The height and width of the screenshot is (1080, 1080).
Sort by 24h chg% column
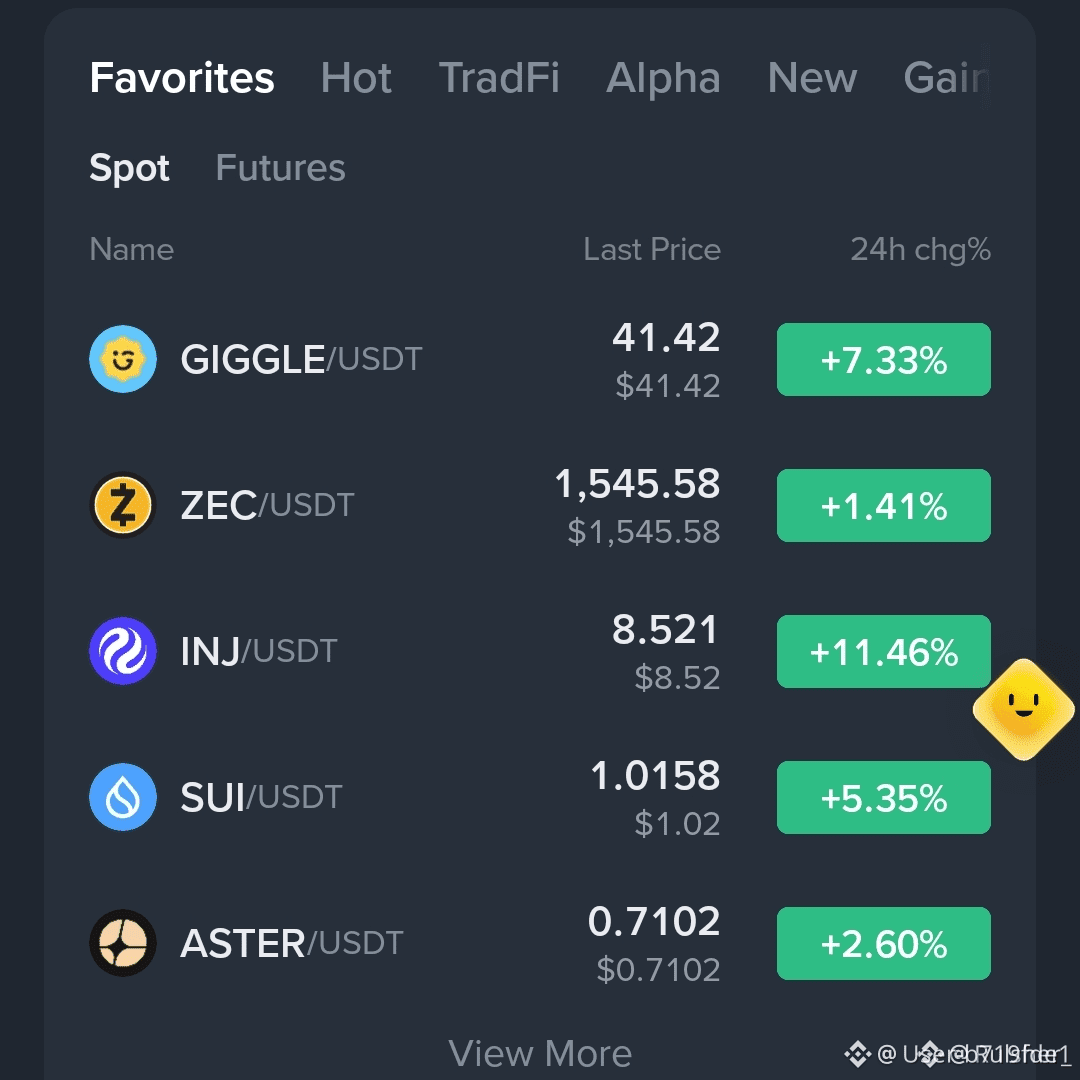(920, 249)
